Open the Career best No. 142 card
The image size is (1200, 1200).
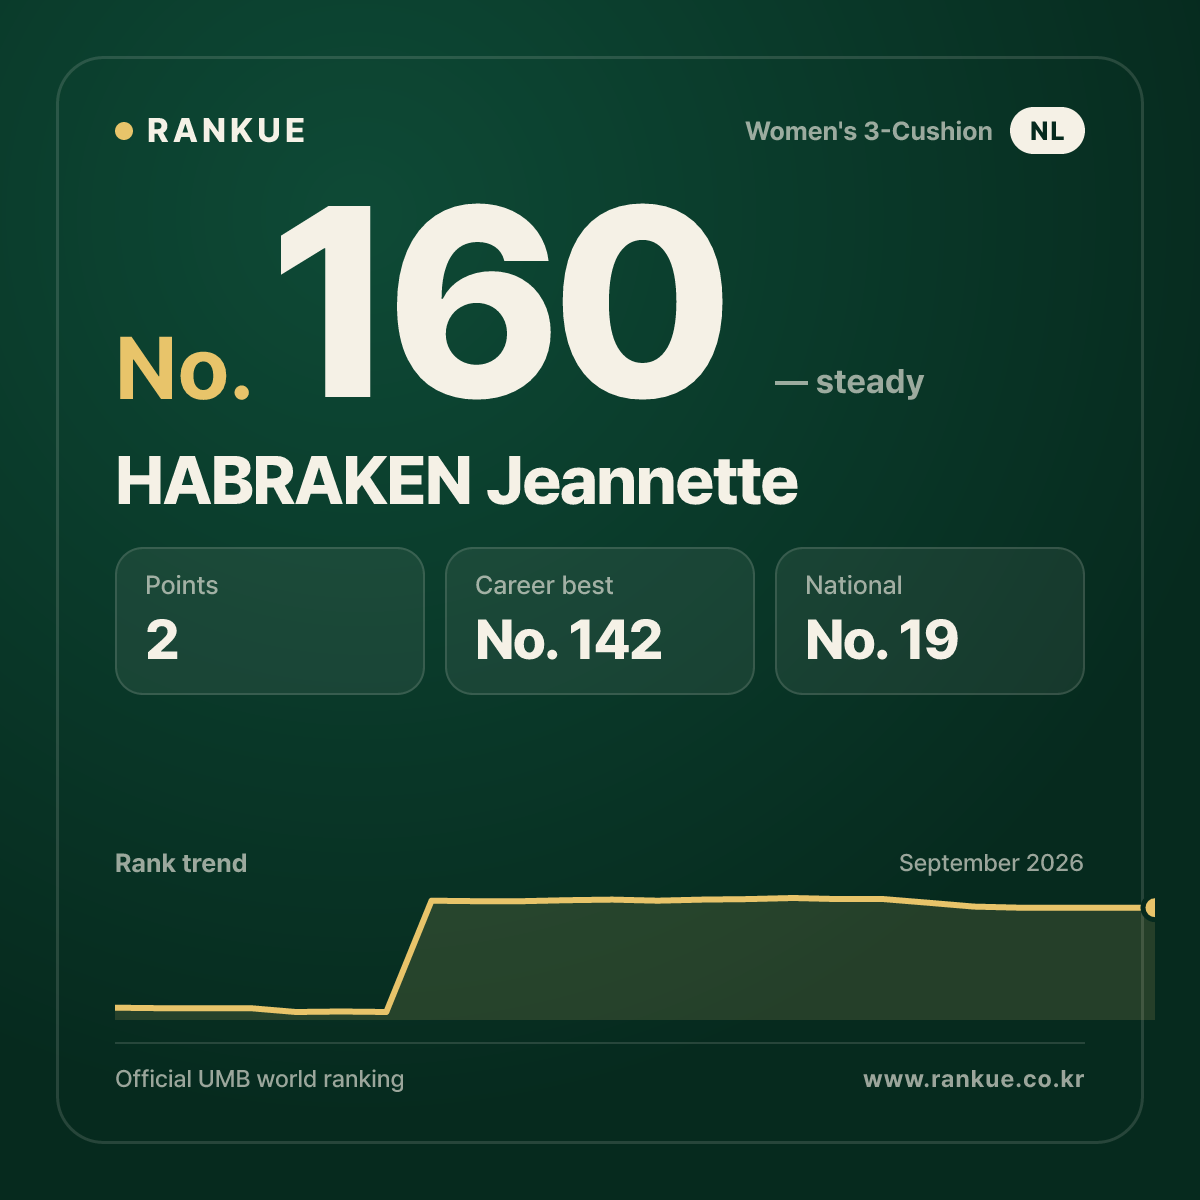[x=600, y=621]
